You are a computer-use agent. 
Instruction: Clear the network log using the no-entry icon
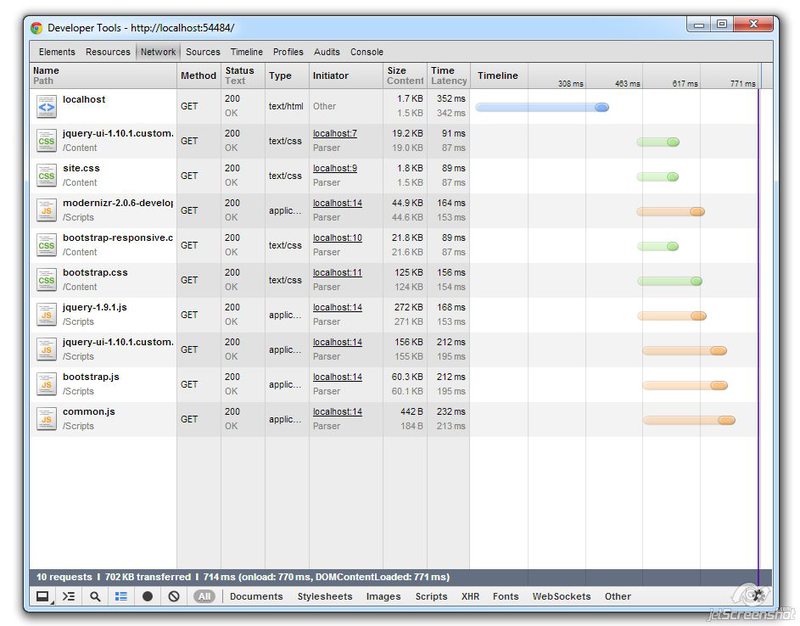click(x=171, y=596)
